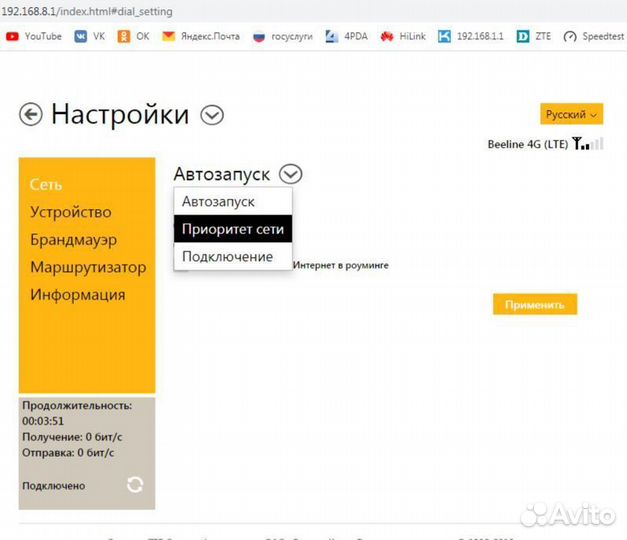Image resolution: width=627 pixels, height=540 pixels.
Task: Click the Beeline 4G (LTE) status text
Action: pos(527,144)
